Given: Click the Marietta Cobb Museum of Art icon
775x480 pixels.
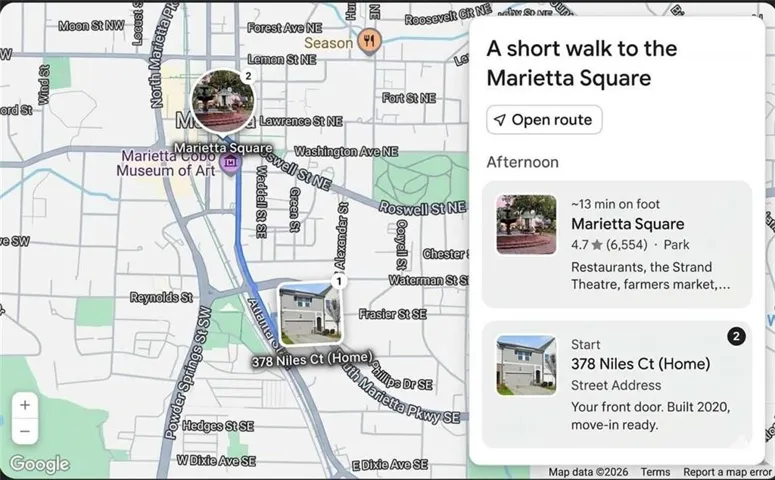Looking at the screenshot, I should coord(230,163).
